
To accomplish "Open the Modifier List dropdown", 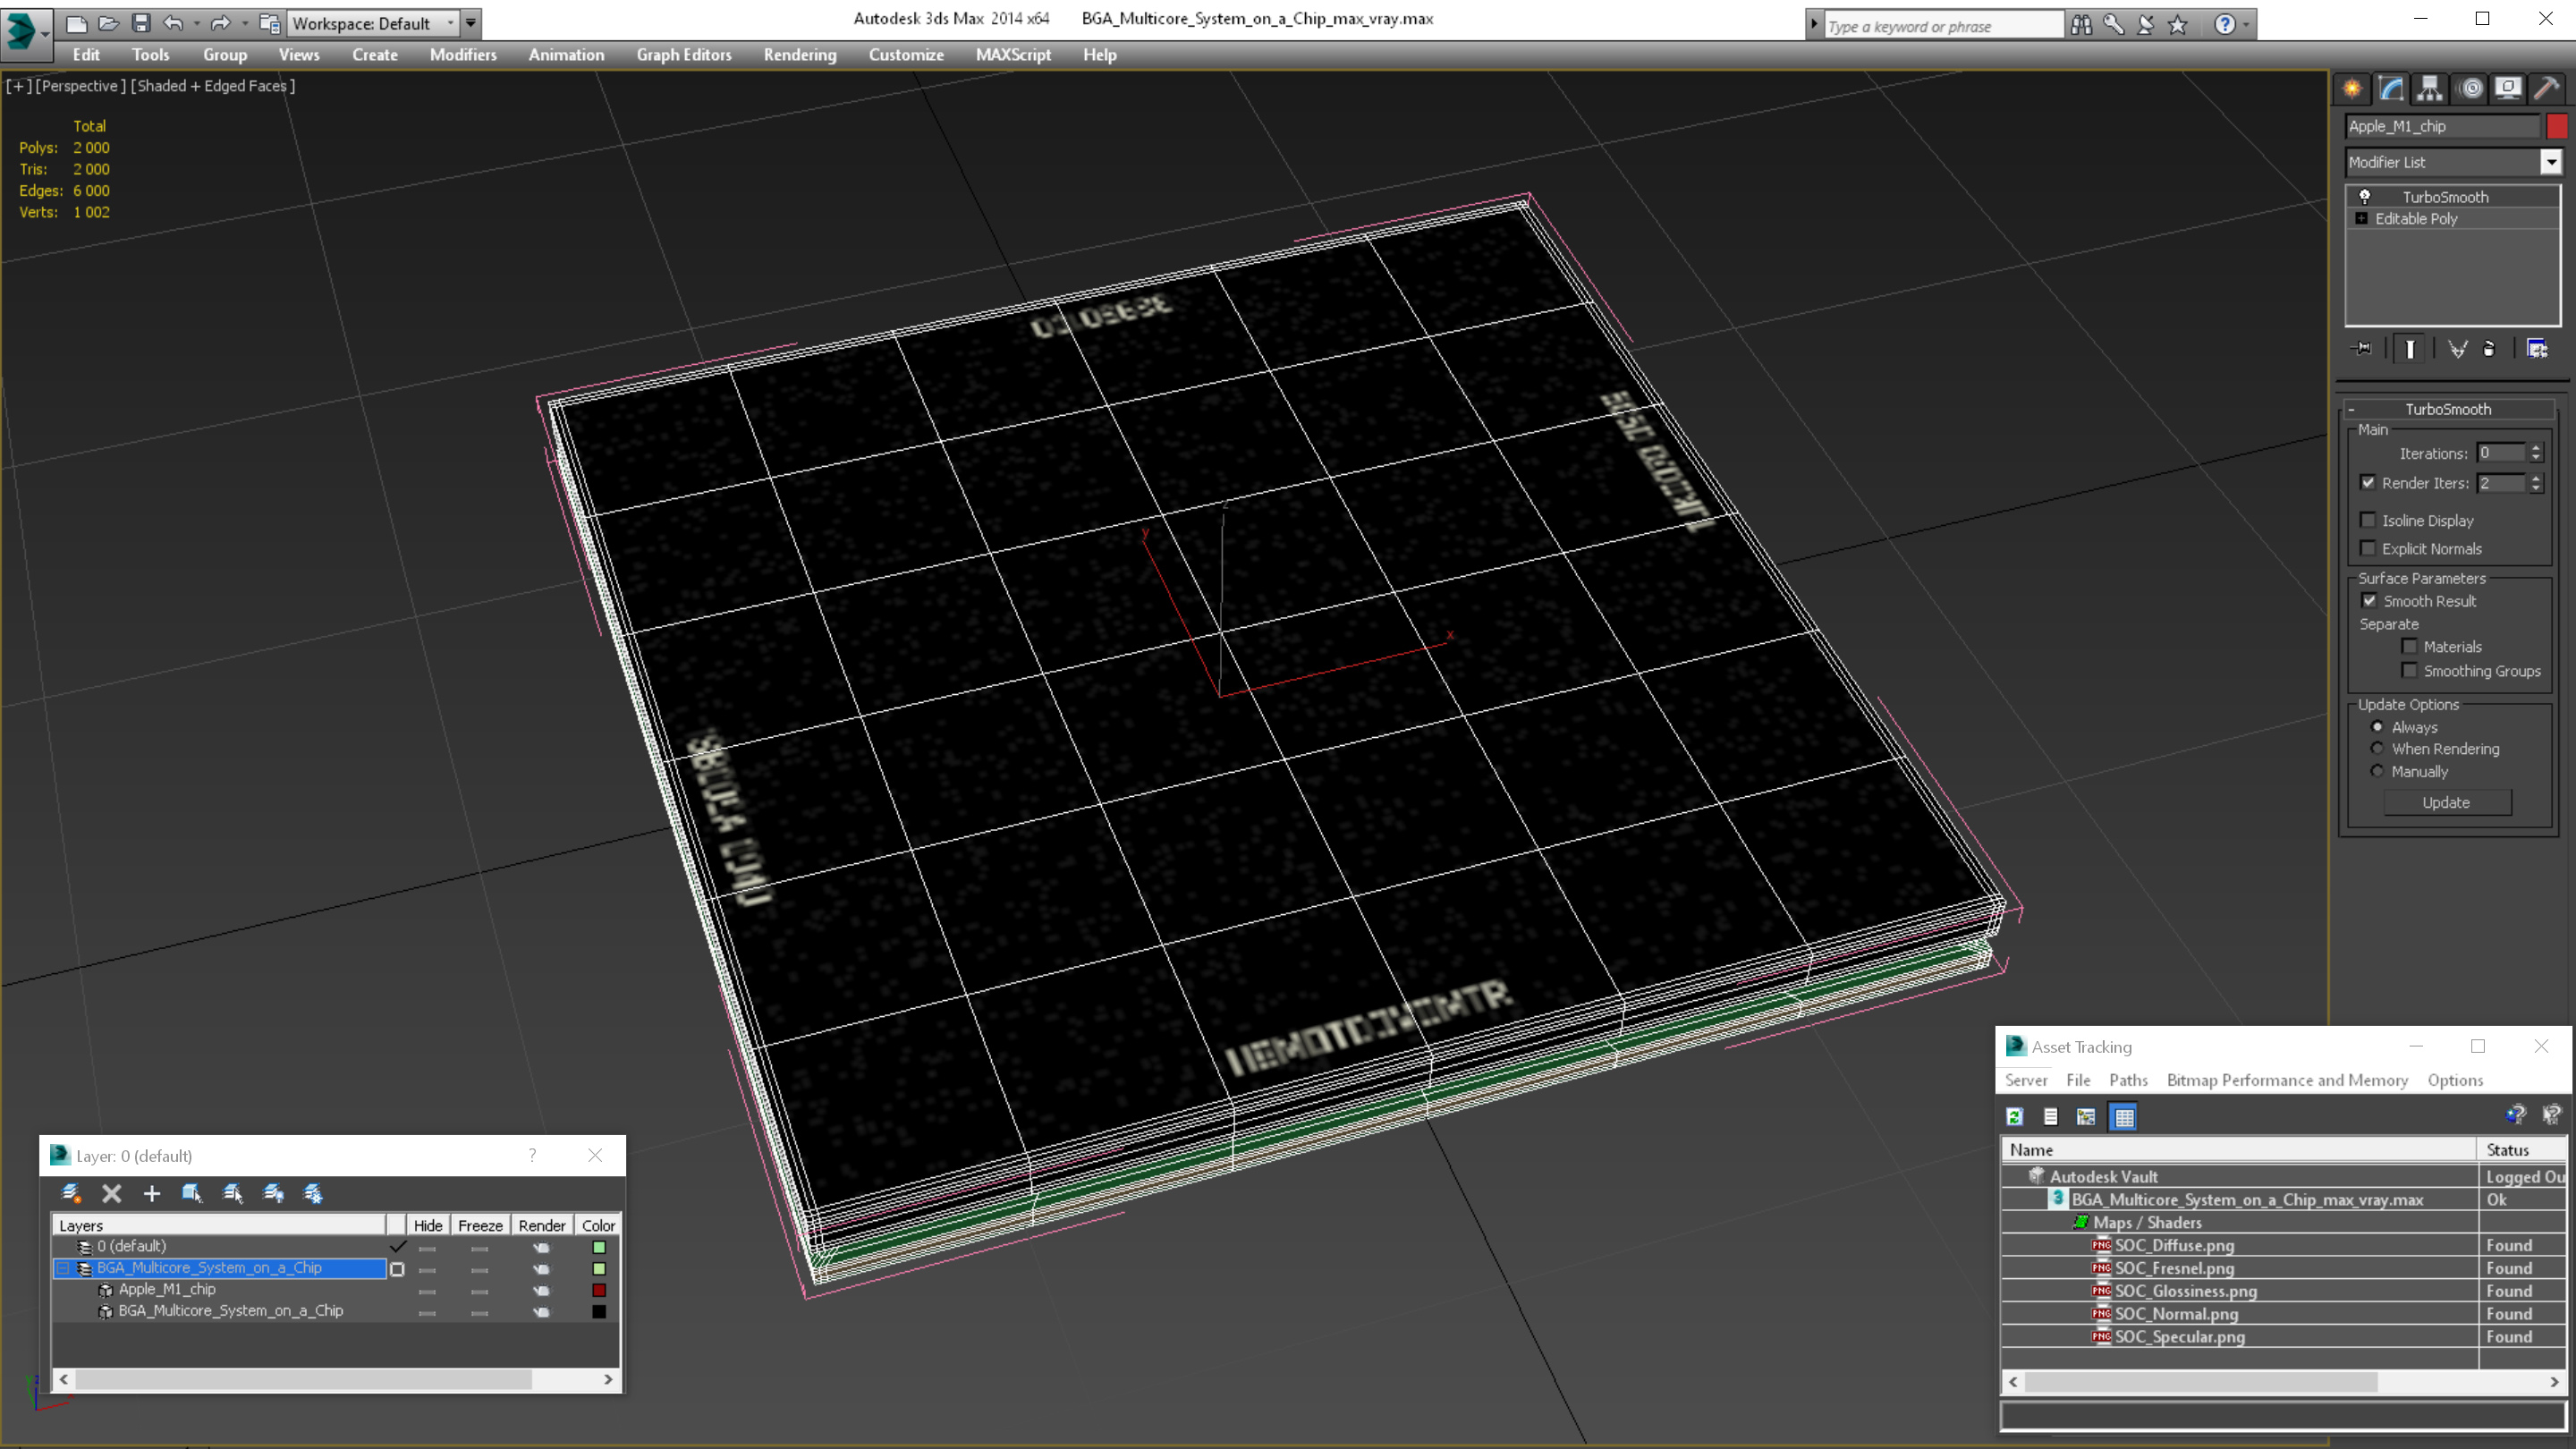I will point(2551,162).
